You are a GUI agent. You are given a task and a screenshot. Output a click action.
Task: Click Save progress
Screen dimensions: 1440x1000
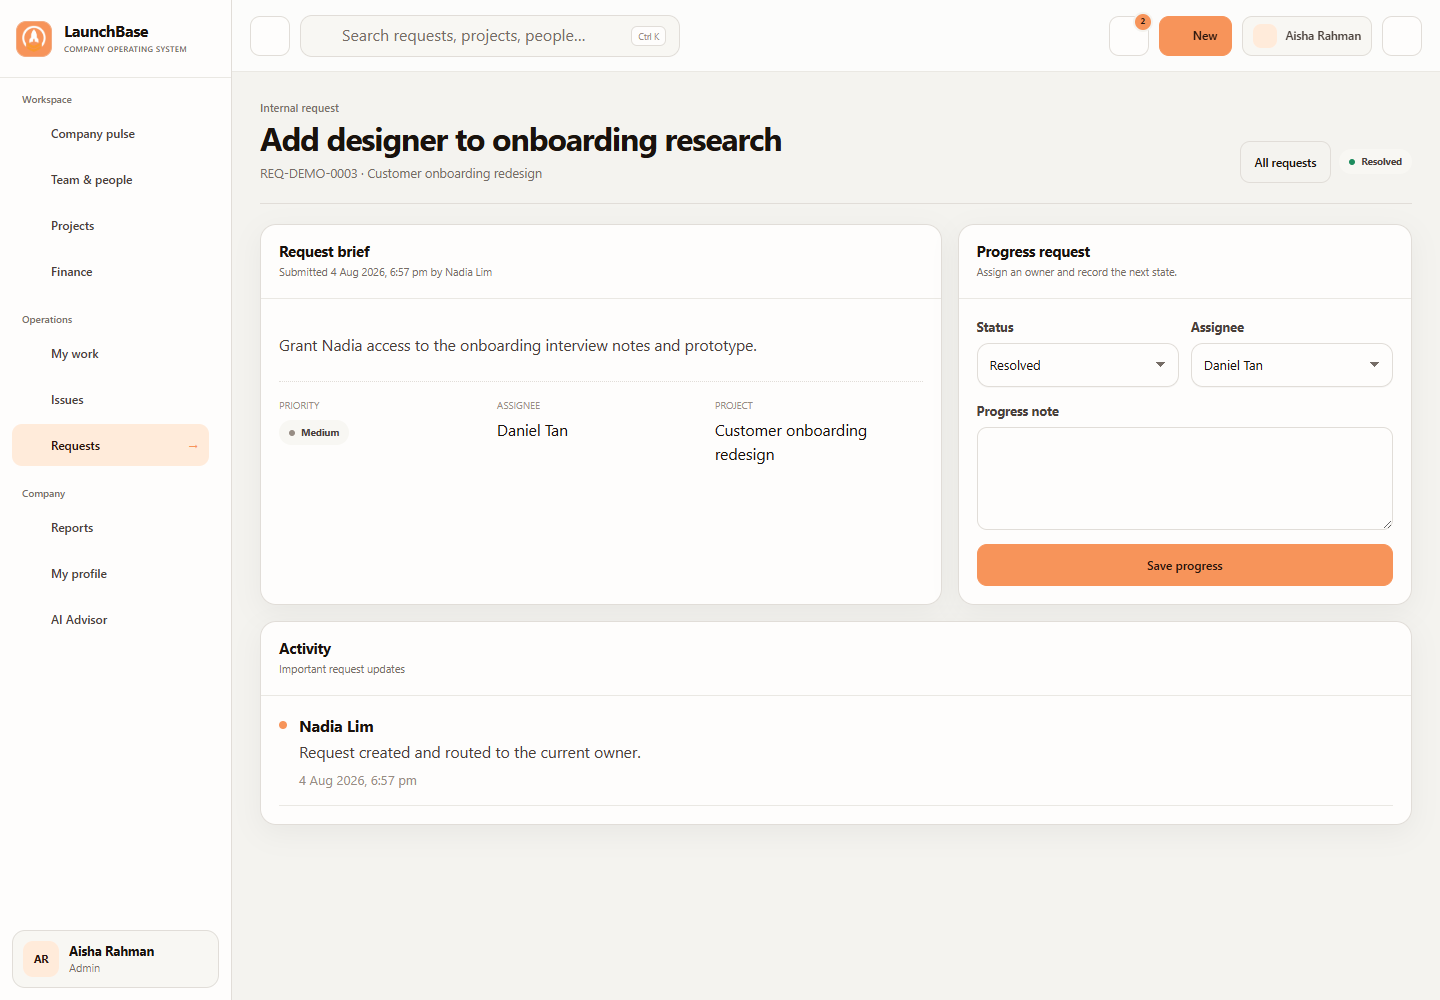click(1184, 565)
